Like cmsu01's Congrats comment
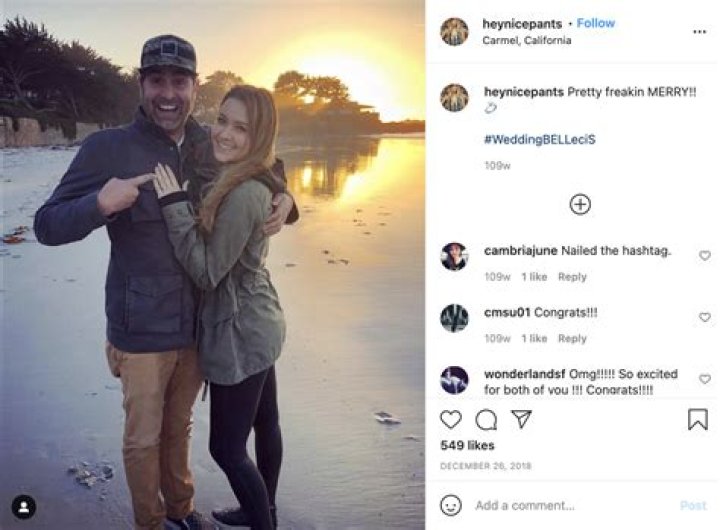Image resolution: width=720 pixels, height=530 pixels. pyautogui.click(x=705, y=317)
